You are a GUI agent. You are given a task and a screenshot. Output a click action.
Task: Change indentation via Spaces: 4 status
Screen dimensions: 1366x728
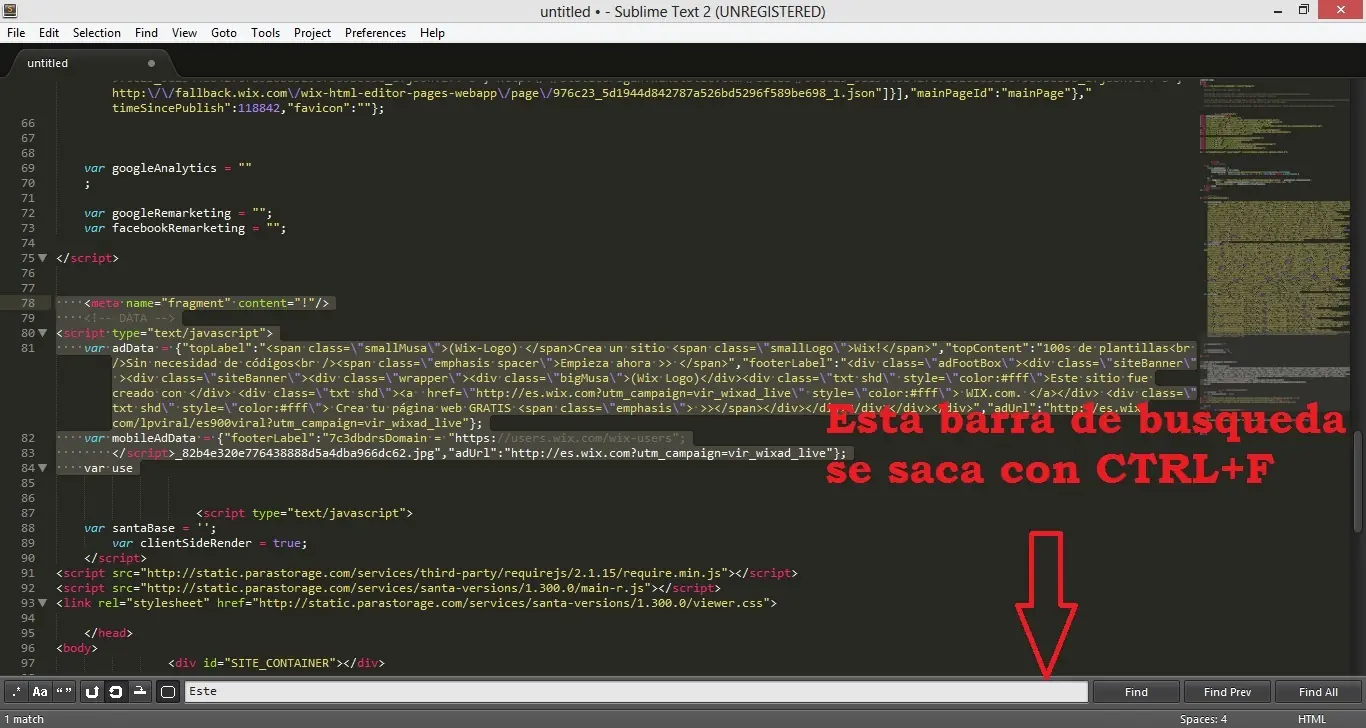pos(1203,719)
